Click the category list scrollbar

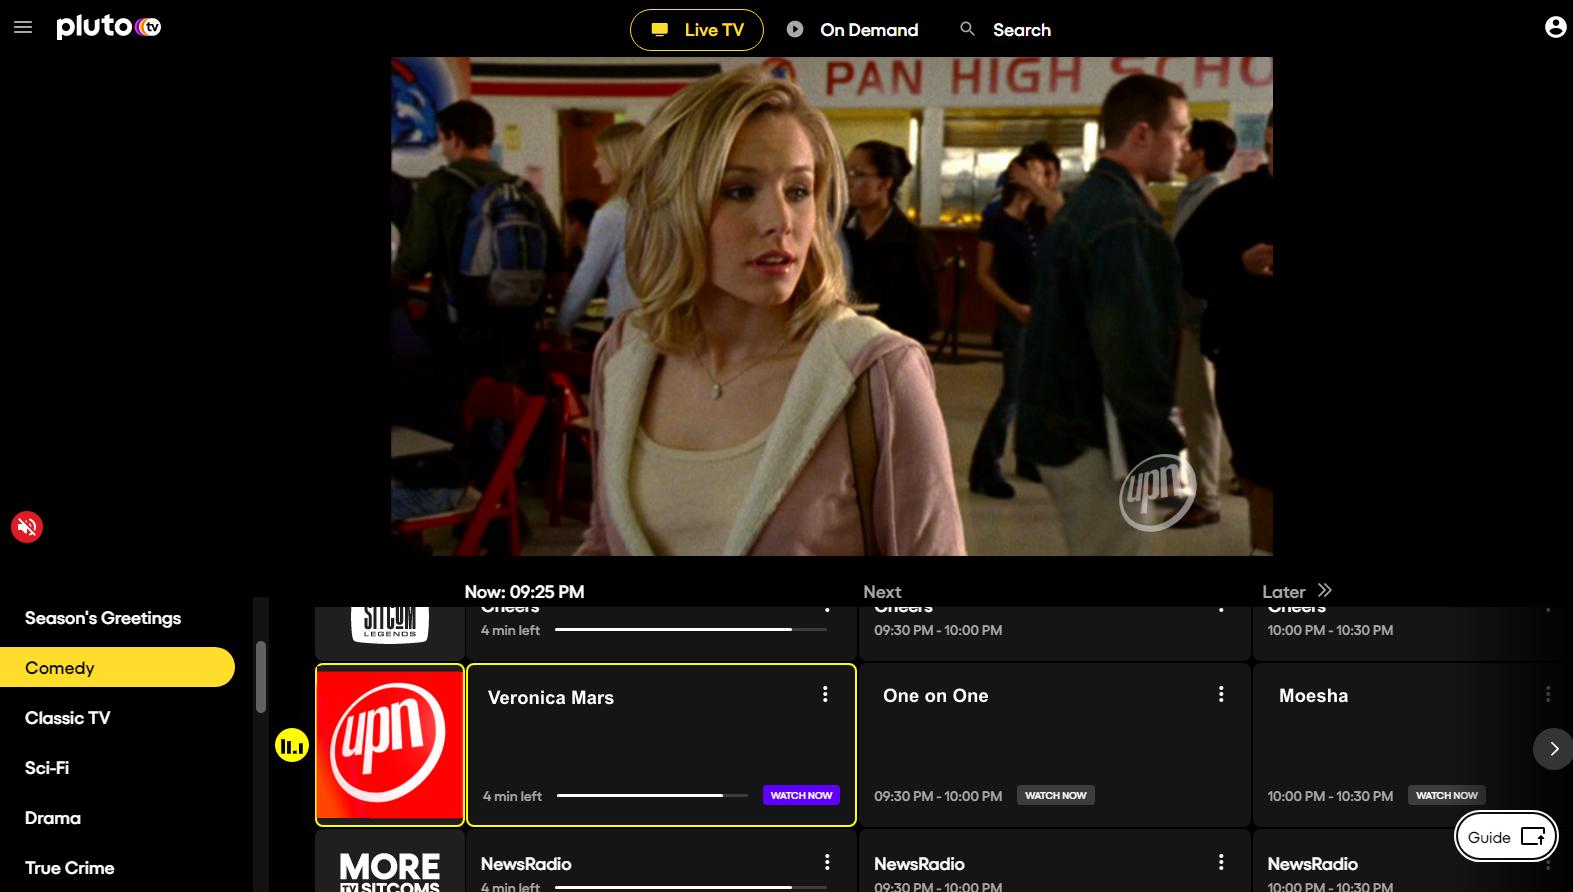pyautogui.click(x=261, y=677)
